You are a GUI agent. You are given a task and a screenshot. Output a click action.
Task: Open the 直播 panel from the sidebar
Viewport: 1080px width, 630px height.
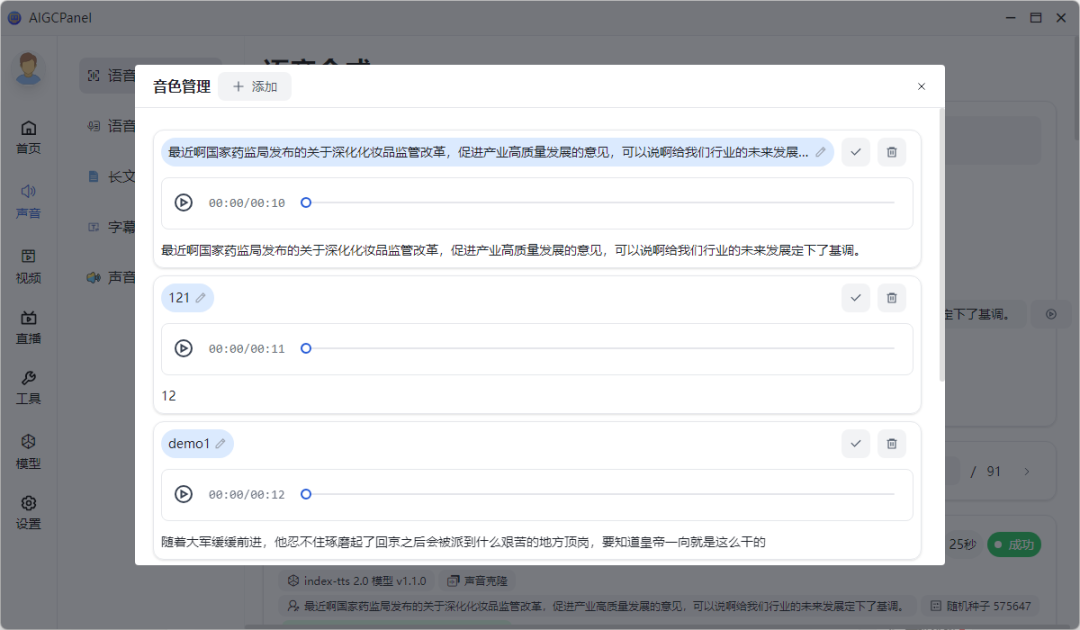coord(28,326)
